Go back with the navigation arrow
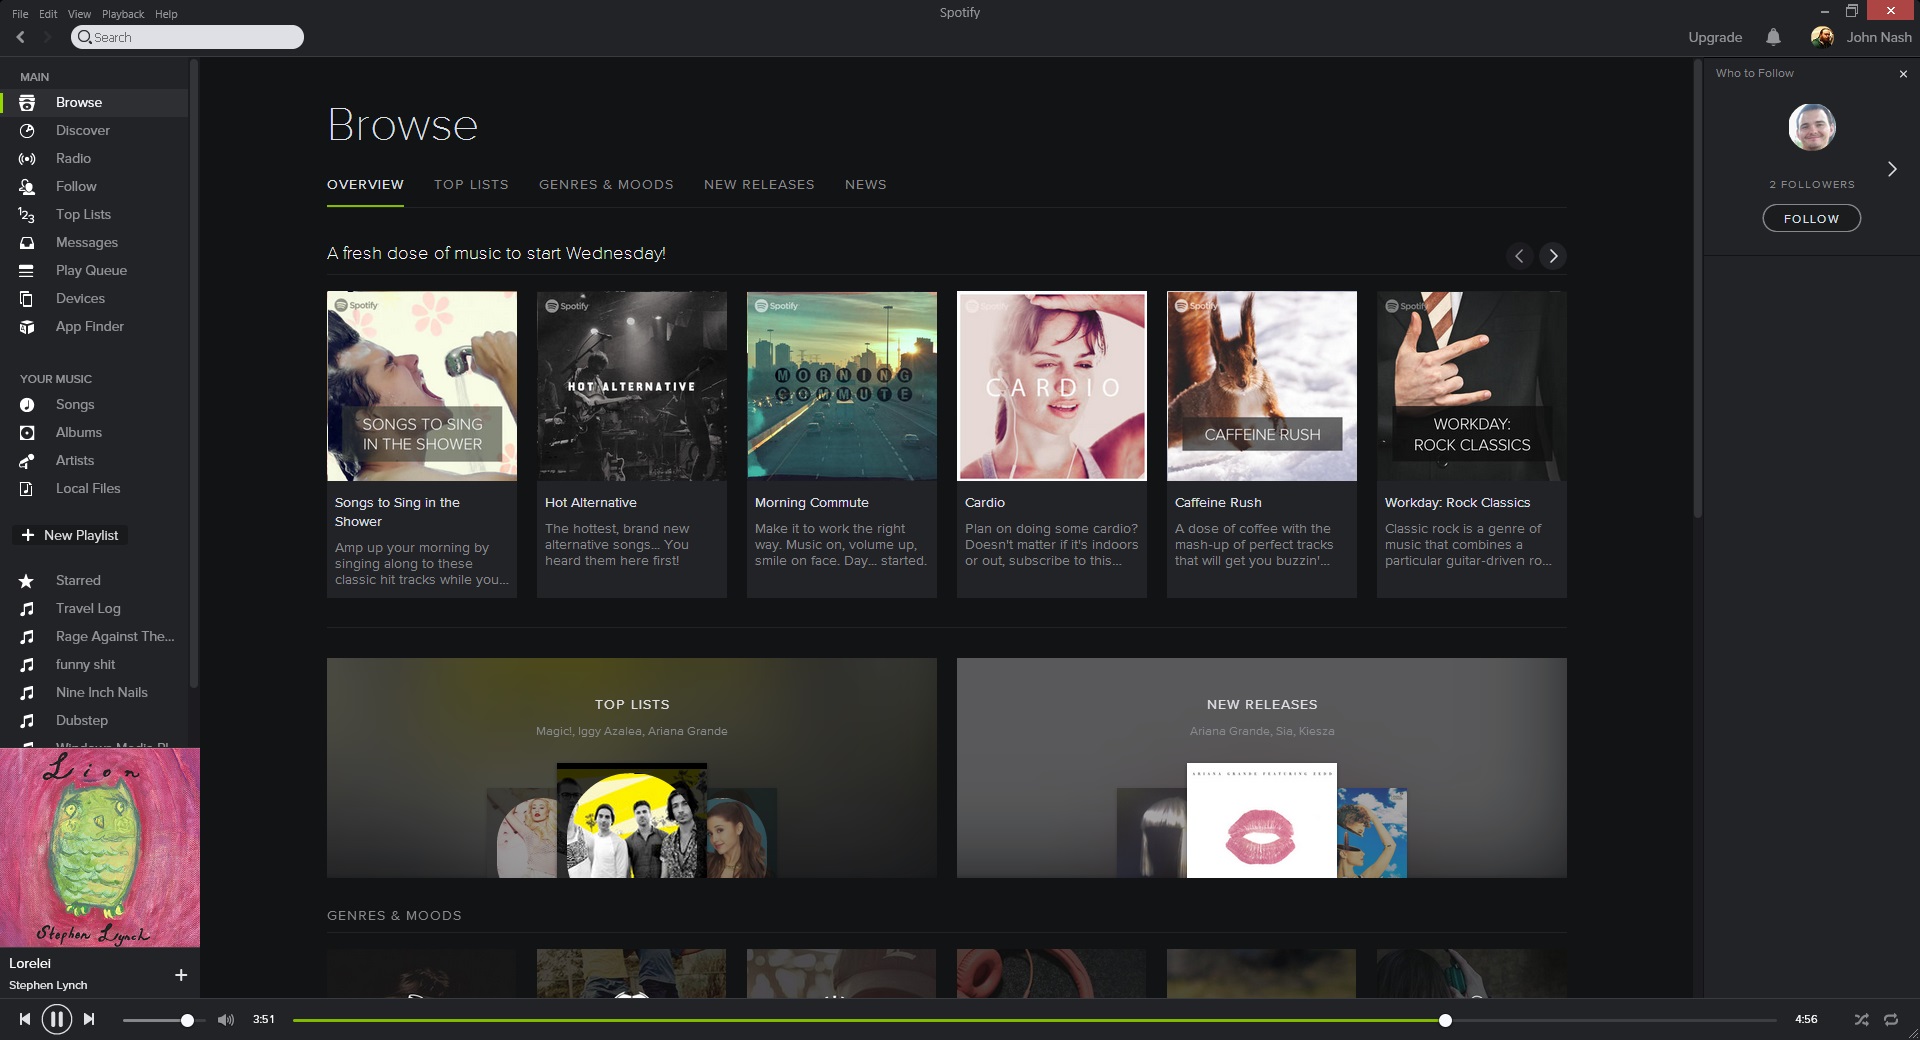The height and width of the screenshot is (1040, 1920). pyautogui.click(x=21, y=37)
